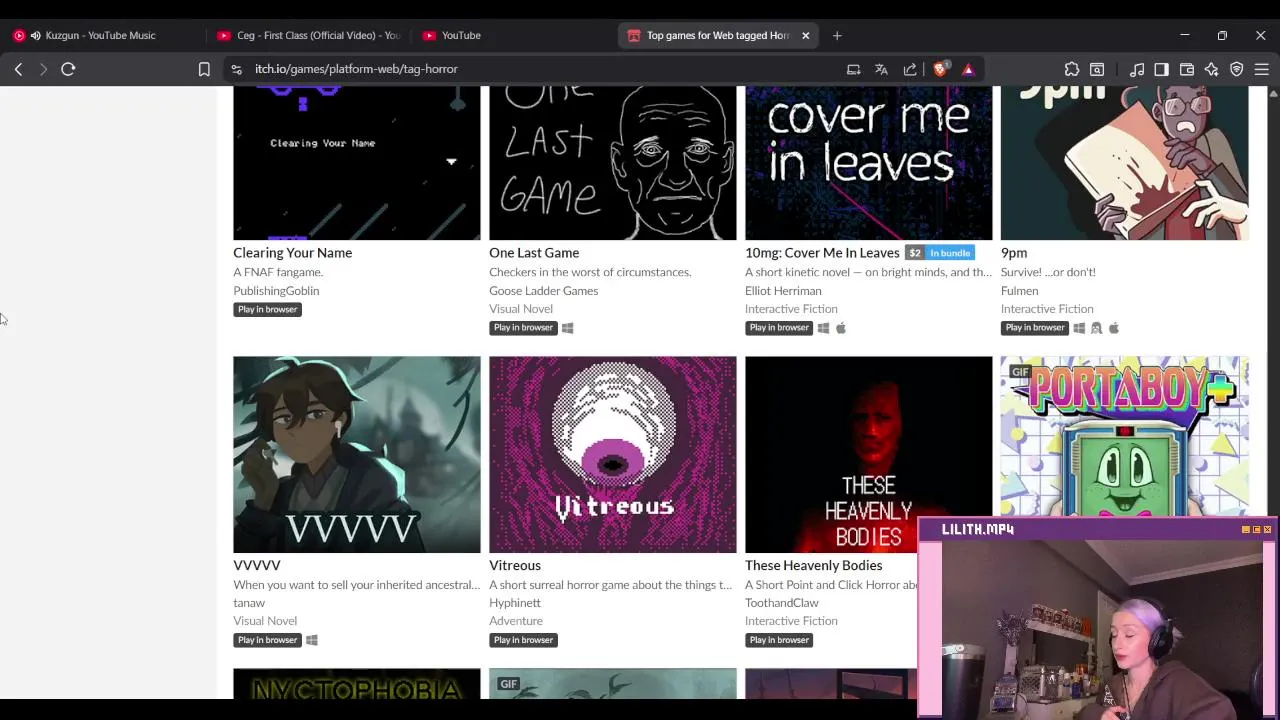Viewport: 1280px width, 720px height.
Task: Visit Elliot Herriman author page
Action: pyautogui.click(x=783, y=291)
